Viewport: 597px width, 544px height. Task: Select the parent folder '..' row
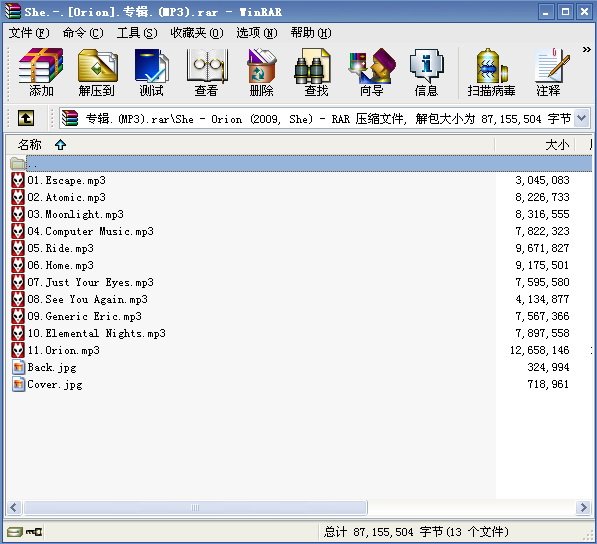[301, 164]
